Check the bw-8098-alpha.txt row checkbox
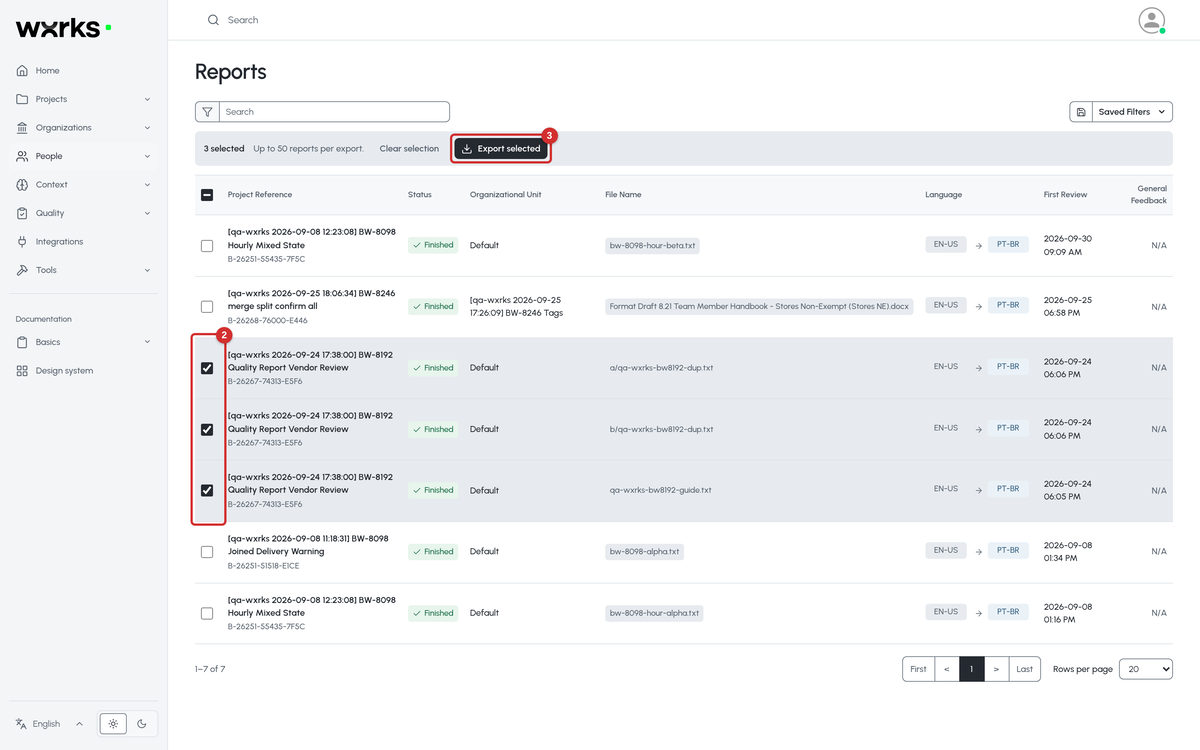This screenshot has width=1200, height=750. click(207, 552)
